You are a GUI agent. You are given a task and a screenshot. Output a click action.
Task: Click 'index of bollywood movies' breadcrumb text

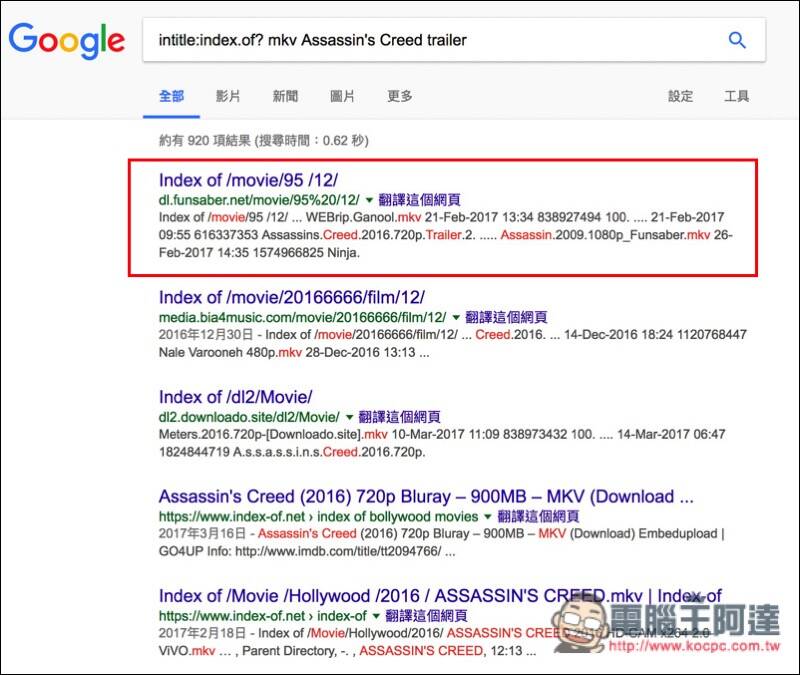pyautogui.click(x=397, y=516)
